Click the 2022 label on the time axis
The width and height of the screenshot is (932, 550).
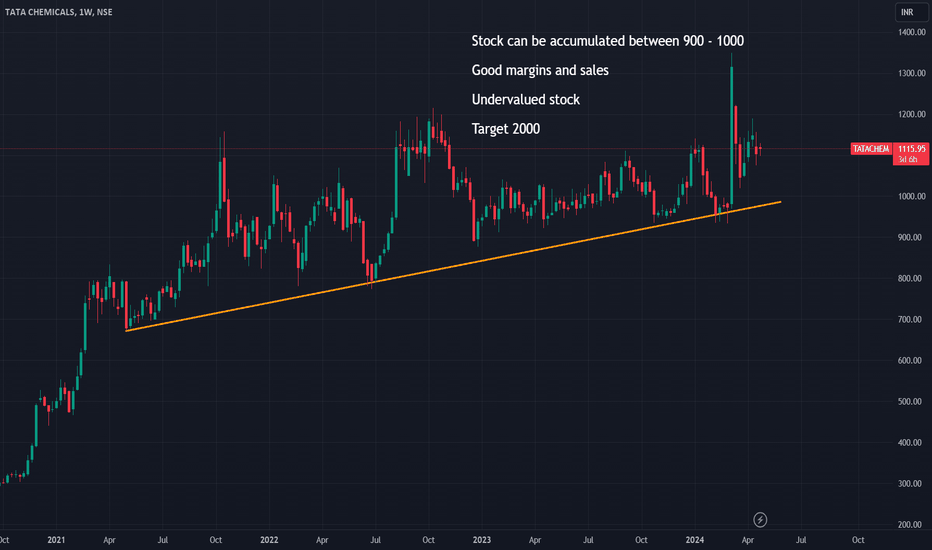[x=269, y=540]
